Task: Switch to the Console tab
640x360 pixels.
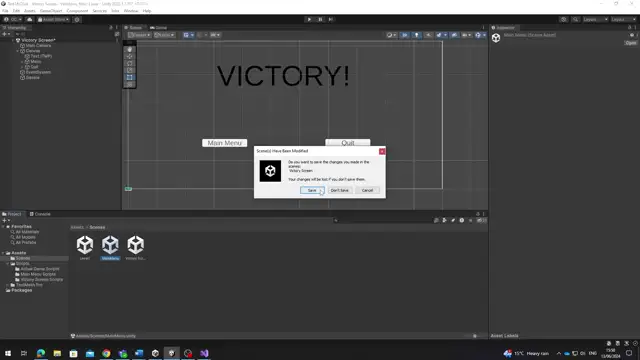Action: (x=40, y=214)
